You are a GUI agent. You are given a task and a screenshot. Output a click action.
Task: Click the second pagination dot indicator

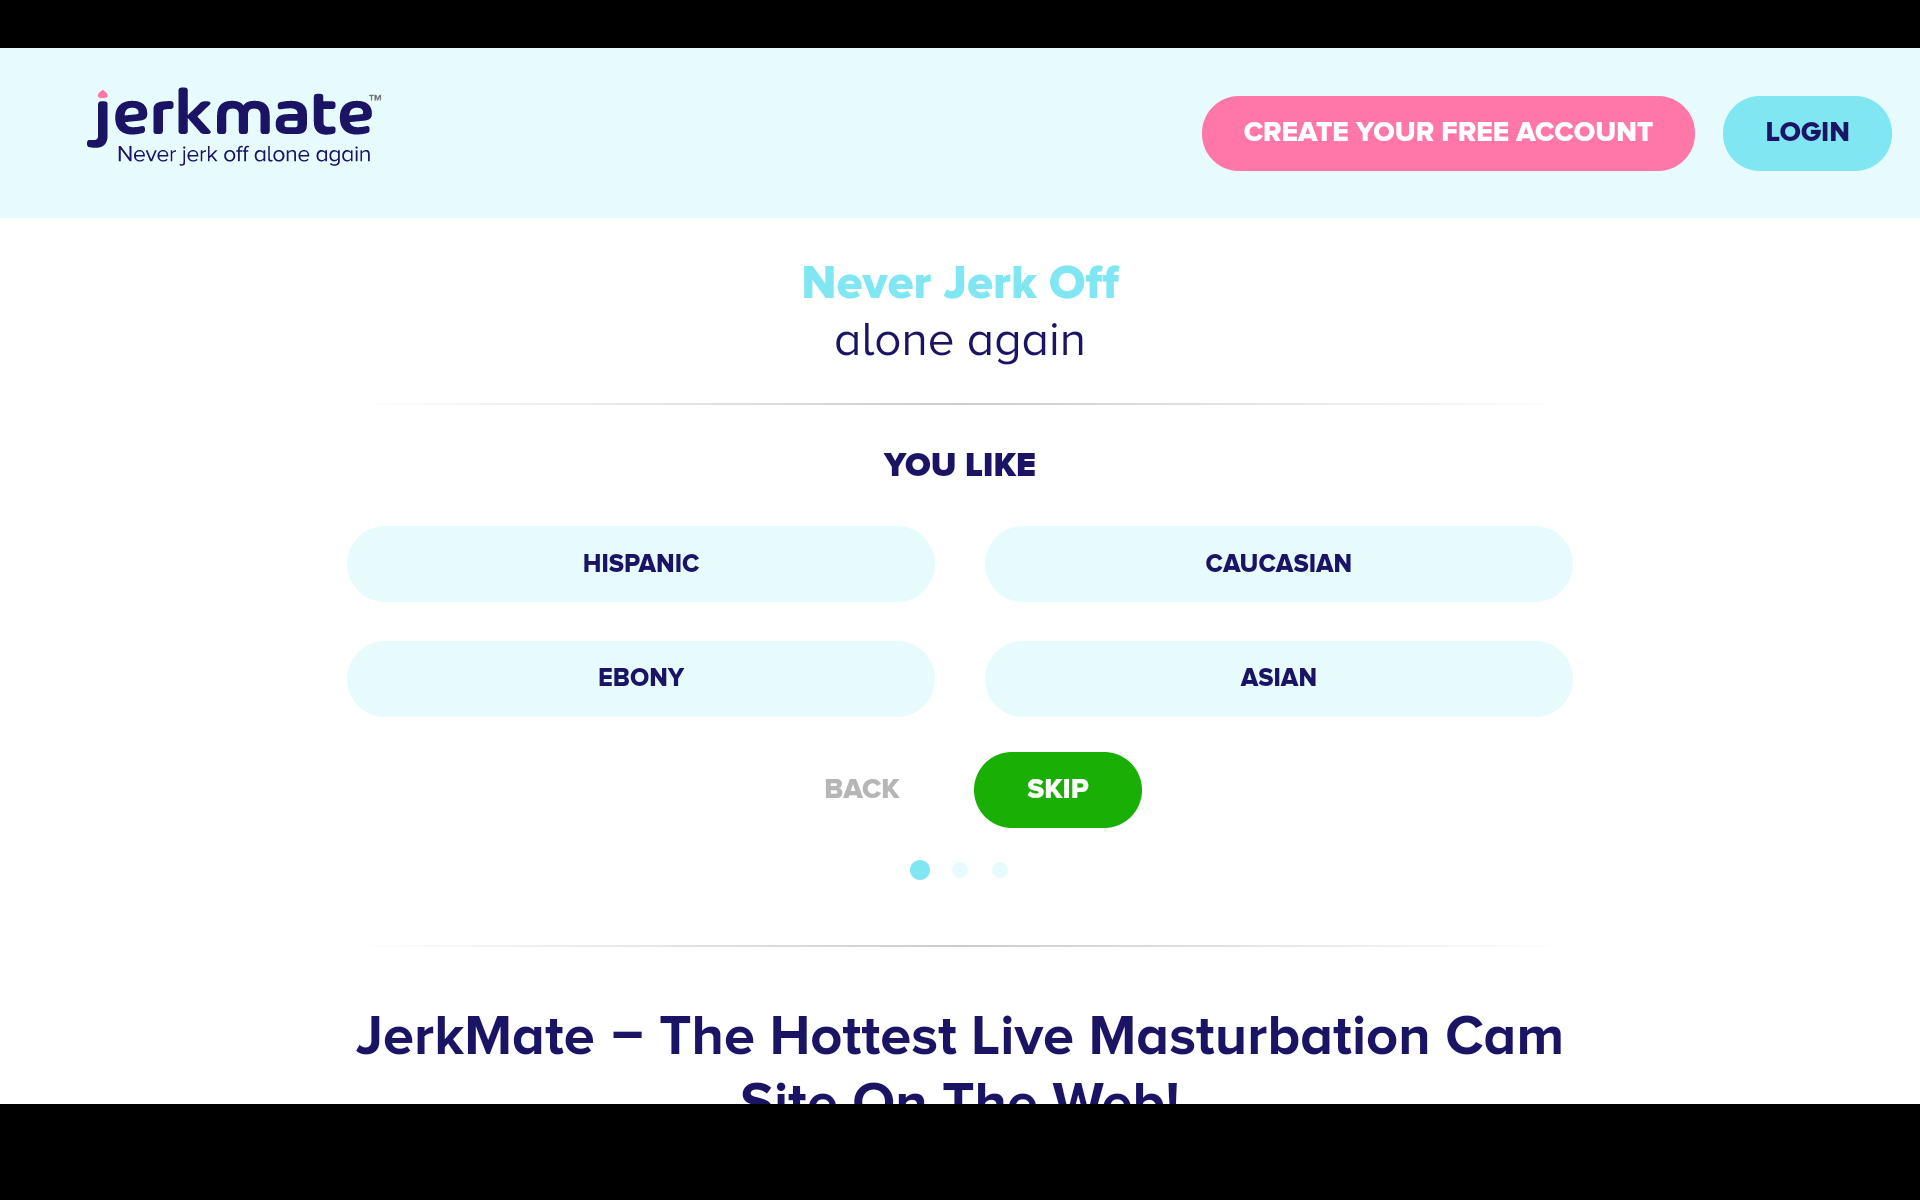click(x=959, y=870)
